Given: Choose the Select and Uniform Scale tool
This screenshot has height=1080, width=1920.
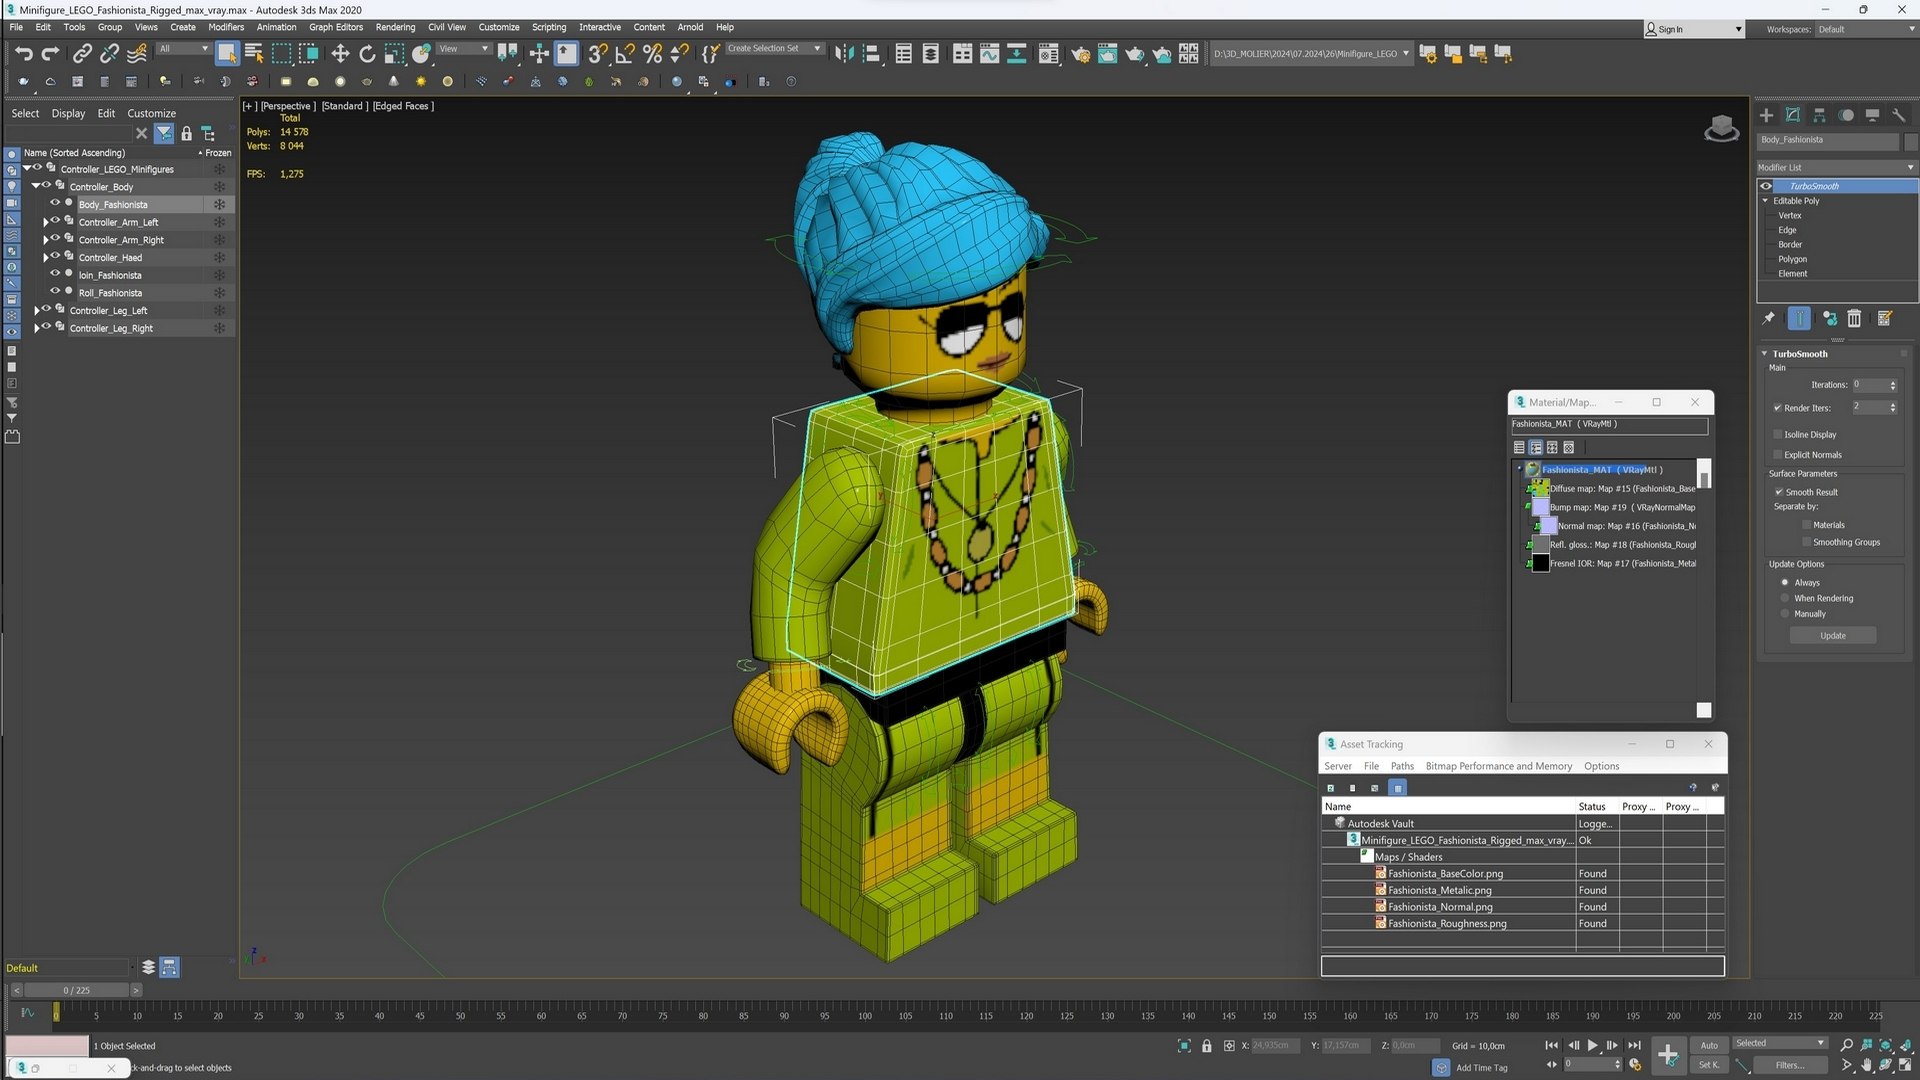Looking at the screenshot, I should 394,54.
